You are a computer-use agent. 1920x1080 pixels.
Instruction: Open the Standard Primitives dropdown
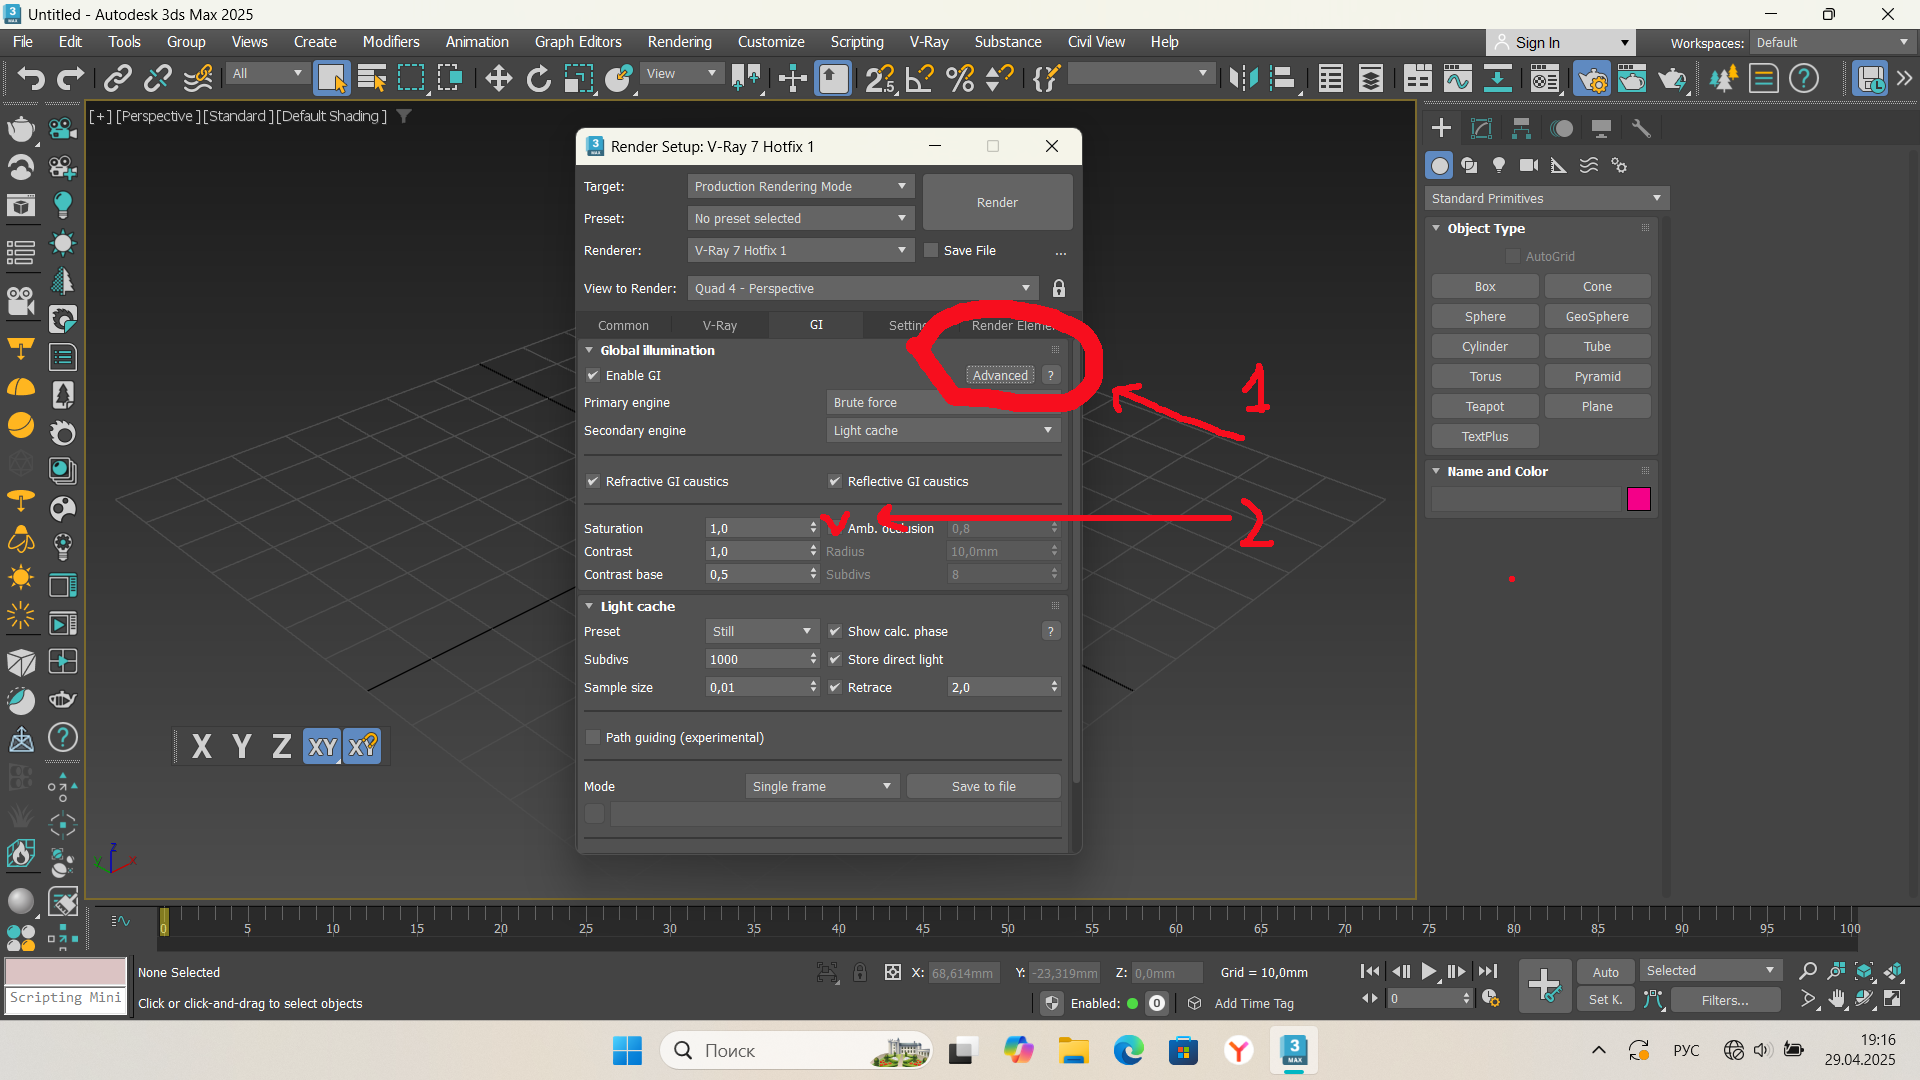(x=1546, y=199)
